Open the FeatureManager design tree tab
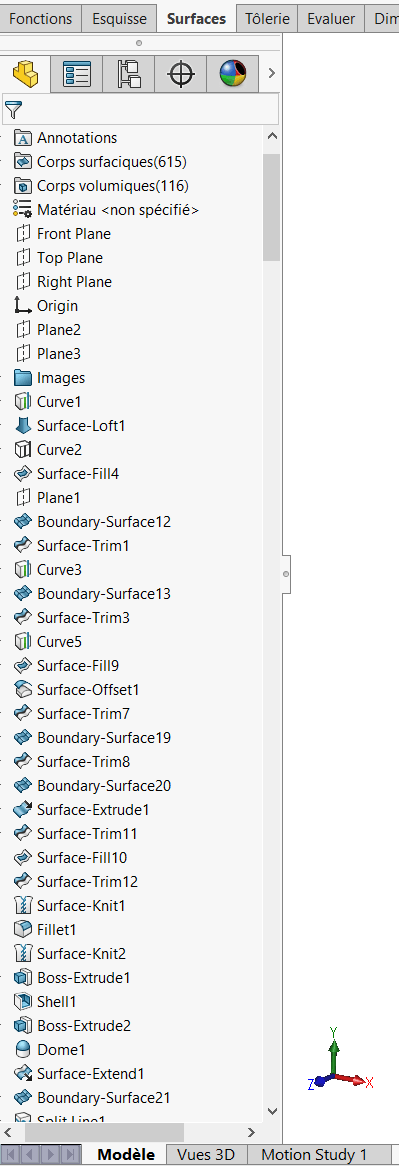Viewport: 399px width, 1166px height. (x=25, y=74)
